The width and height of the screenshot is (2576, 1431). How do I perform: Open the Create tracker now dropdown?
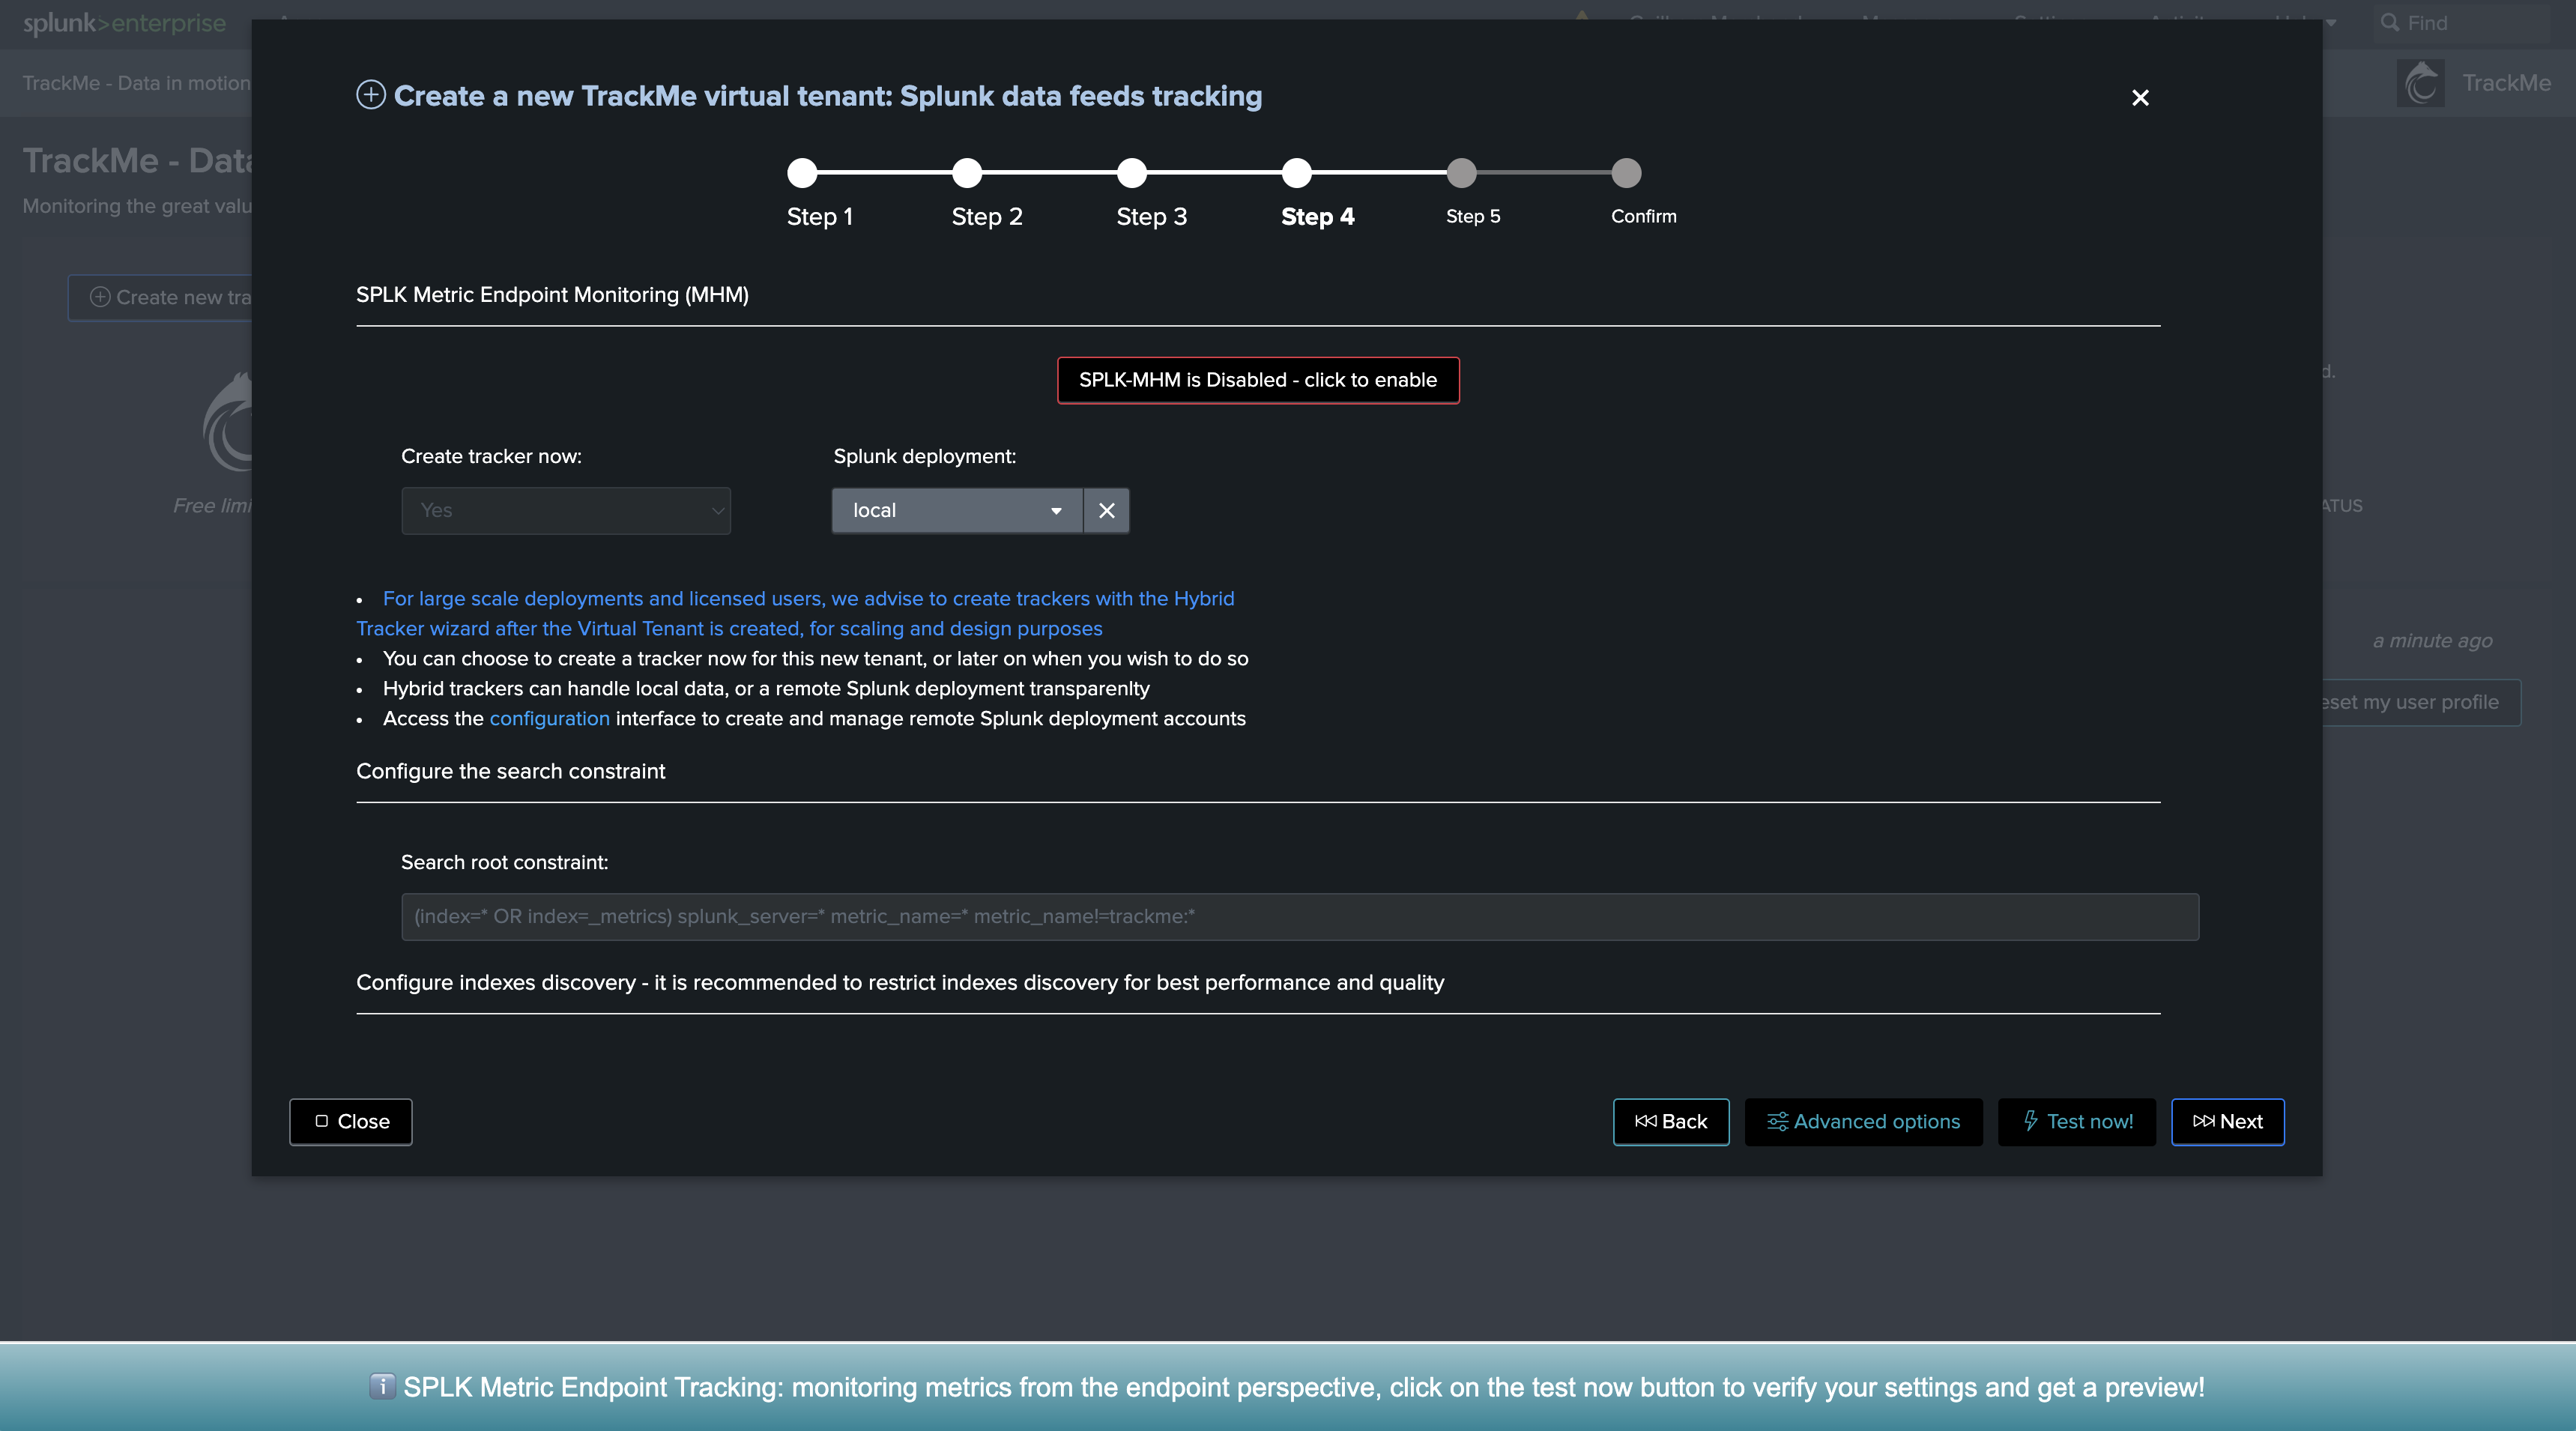[x=566, y=511]
